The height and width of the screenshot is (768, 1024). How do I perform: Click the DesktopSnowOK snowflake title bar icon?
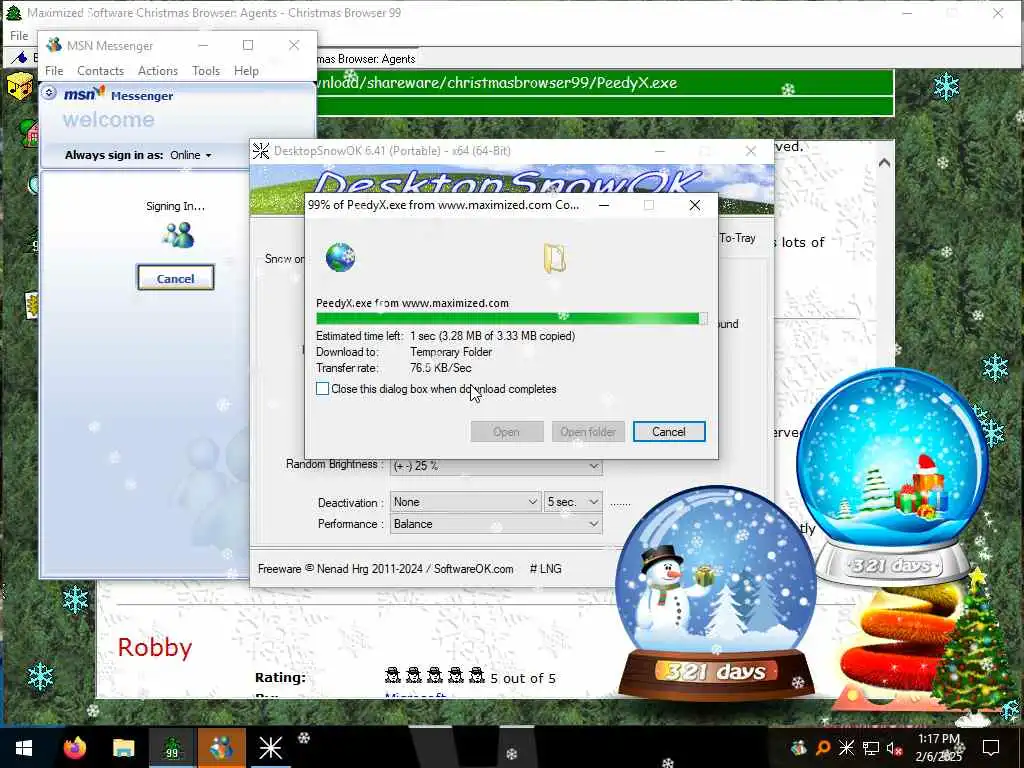click(x=261, y=151)
